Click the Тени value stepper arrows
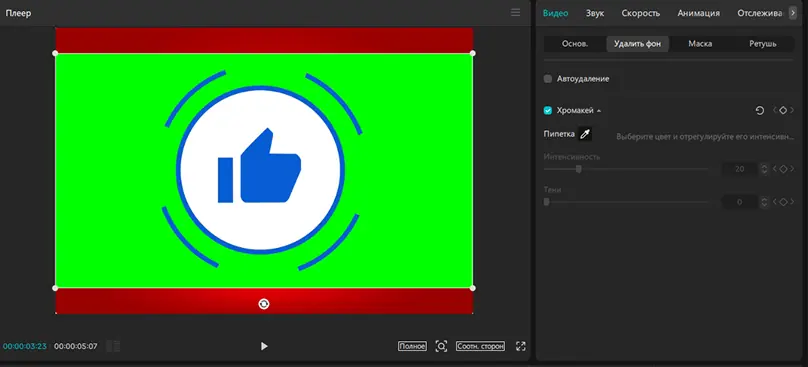Image resolution: width=808 pixels, height=367 pixels. [x=764, y=202]
